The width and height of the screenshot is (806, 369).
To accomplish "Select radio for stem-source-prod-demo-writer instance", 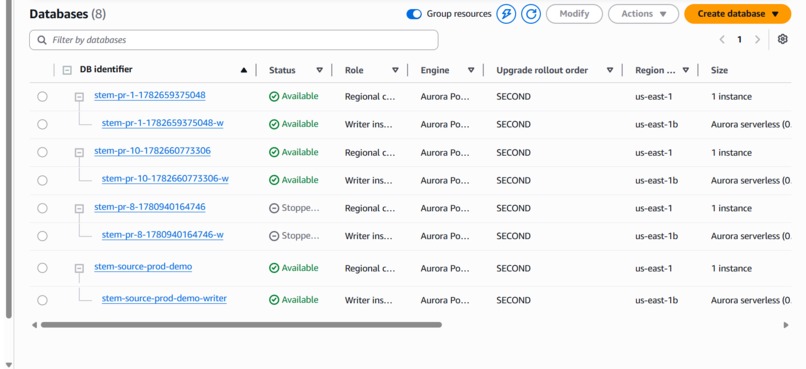I will [x=42, y=300].
